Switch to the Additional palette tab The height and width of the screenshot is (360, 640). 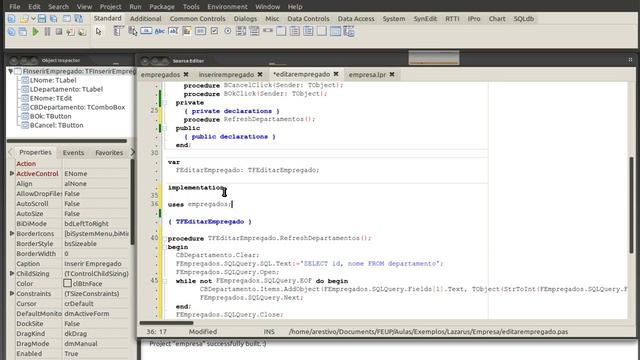click(x=145, y=19)
